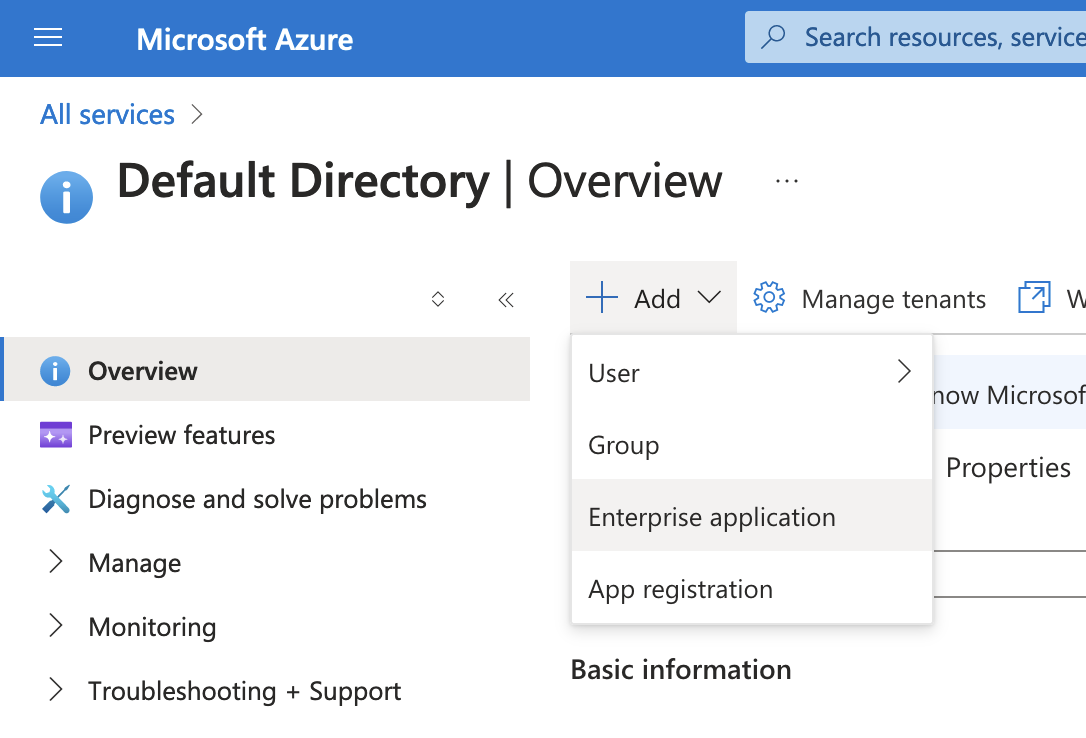Screen dimensions: 1086x738
Task: Open the ellipsis more options menu
Action: 787,181
